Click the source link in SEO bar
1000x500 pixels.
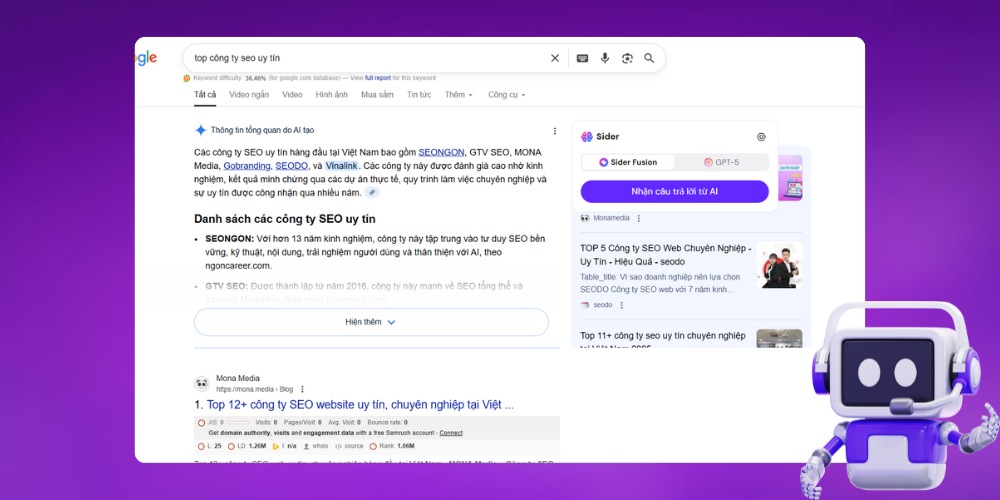point(349,446)
